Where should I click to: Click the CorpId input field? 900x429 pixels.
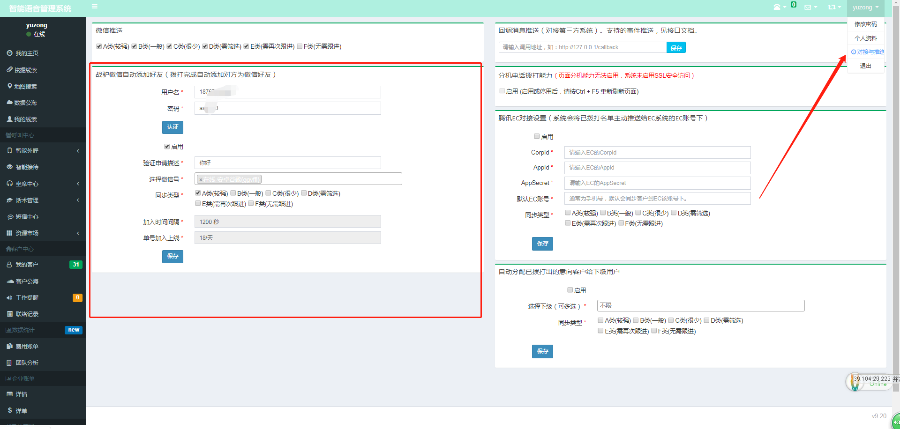(x=657, y=153)
